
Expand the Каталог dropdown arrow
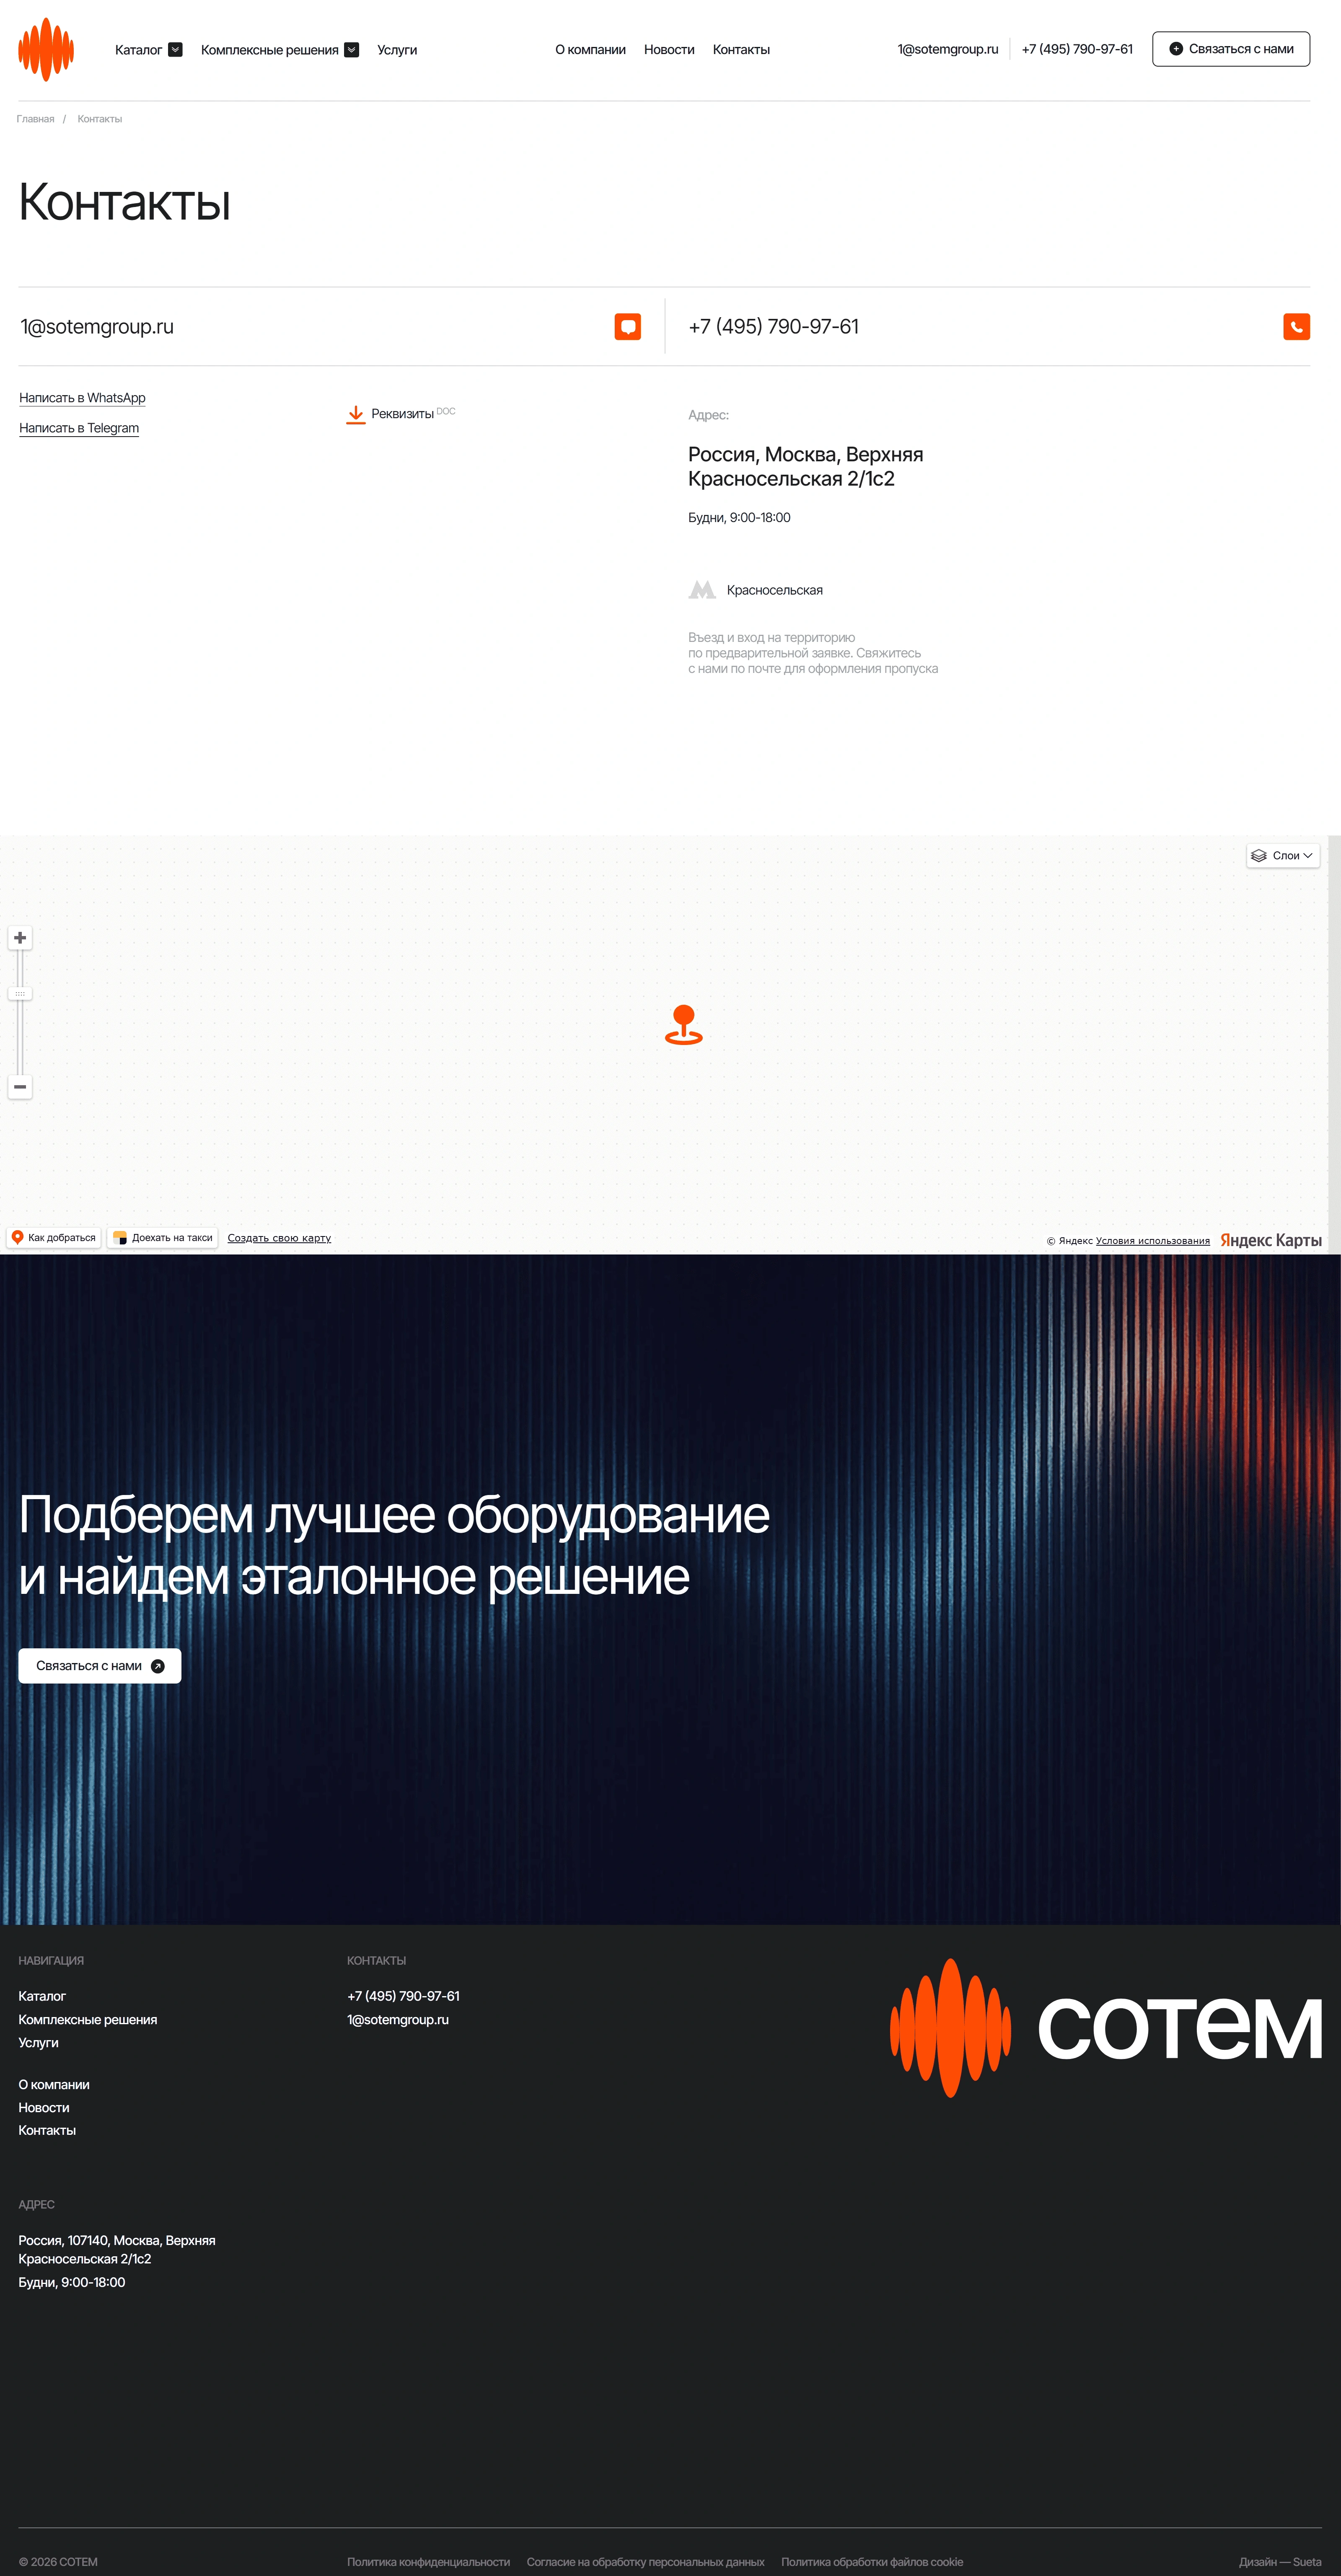point(175,50)
